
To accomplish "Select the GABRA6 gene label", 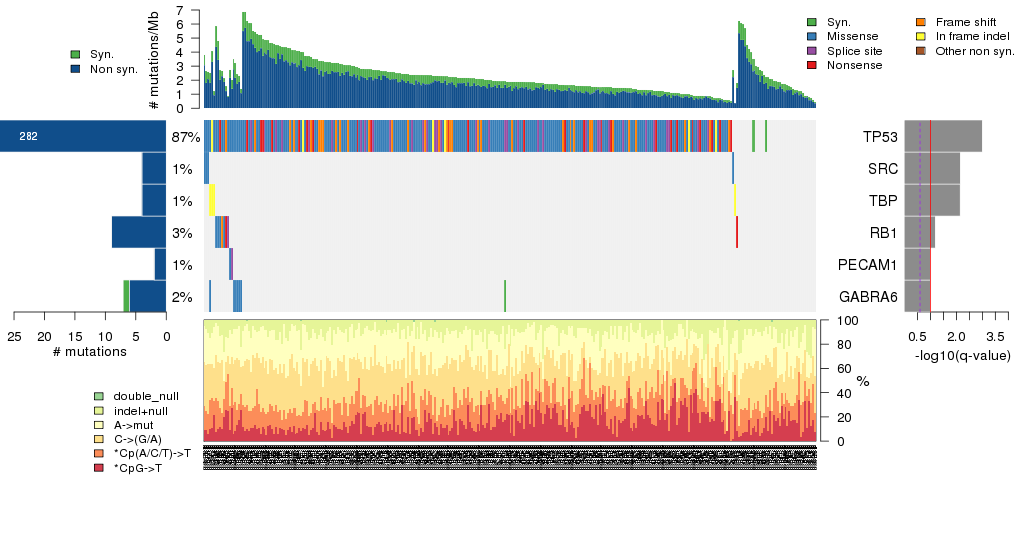I will click(x=868, y=297).
